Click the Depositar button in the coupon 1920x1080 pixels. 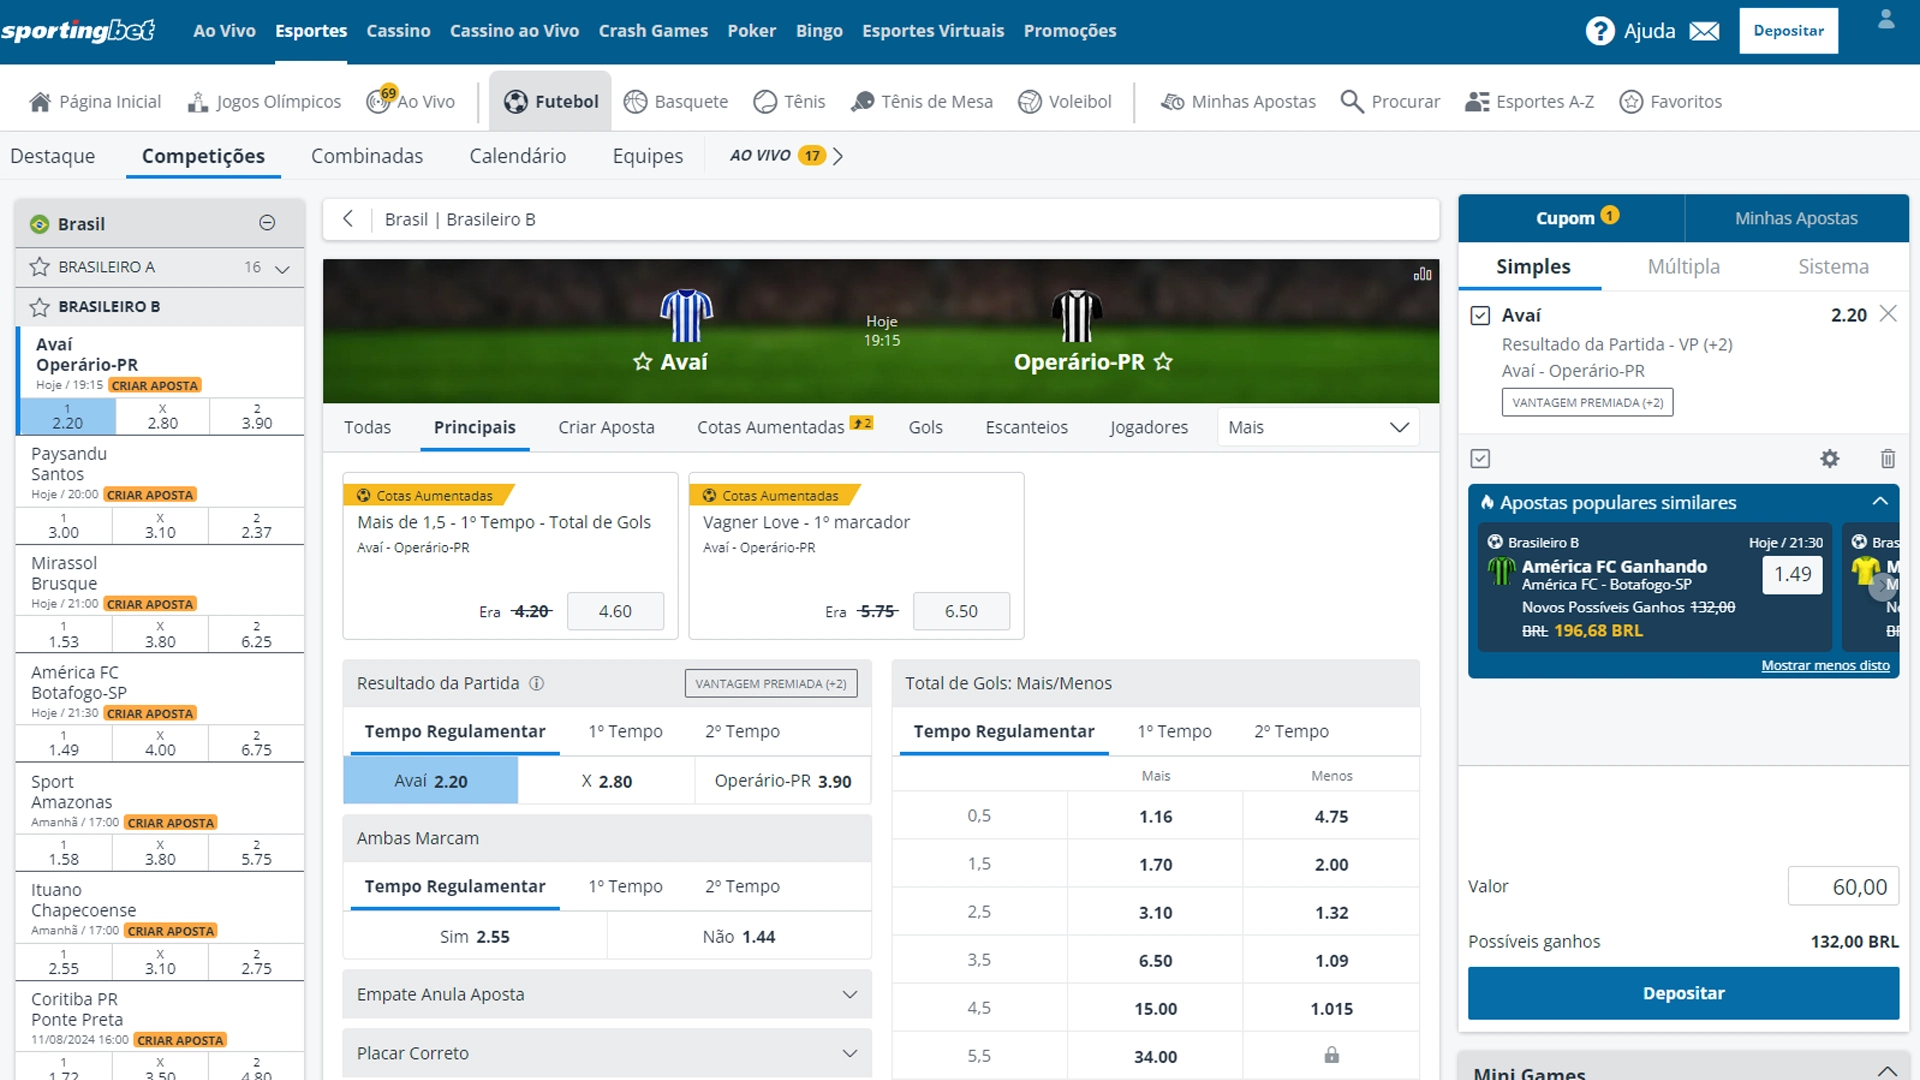[x=1684, y=993]
